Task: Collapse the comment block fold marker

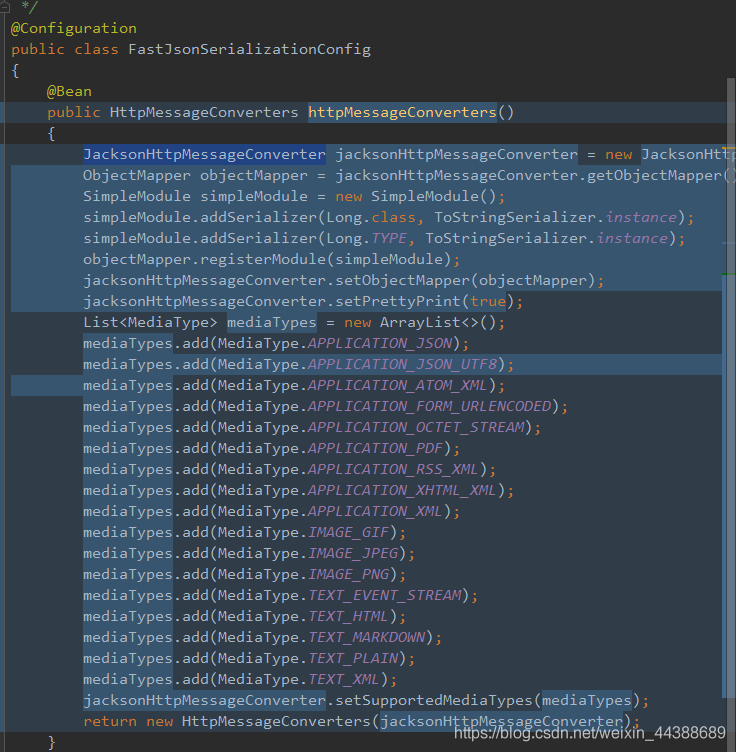Action: click(4, 7)
